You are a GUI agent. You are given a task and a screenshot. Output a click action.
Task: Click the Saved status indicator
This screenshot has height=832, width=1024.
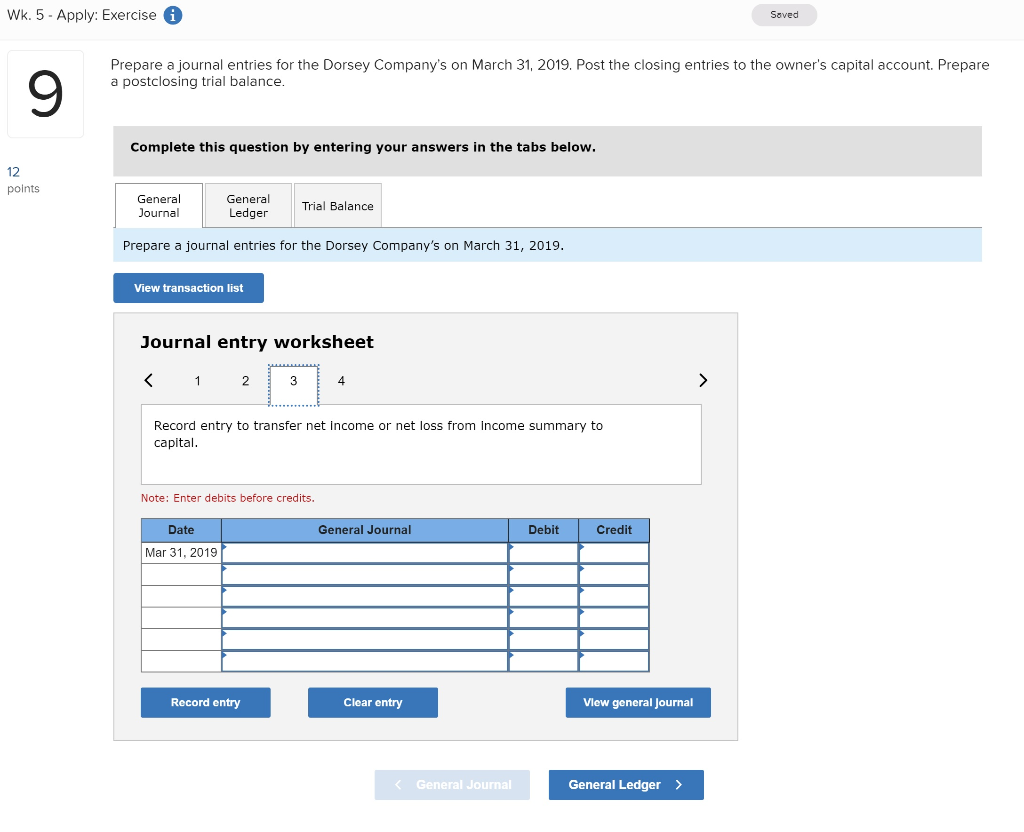click(784, 15)
